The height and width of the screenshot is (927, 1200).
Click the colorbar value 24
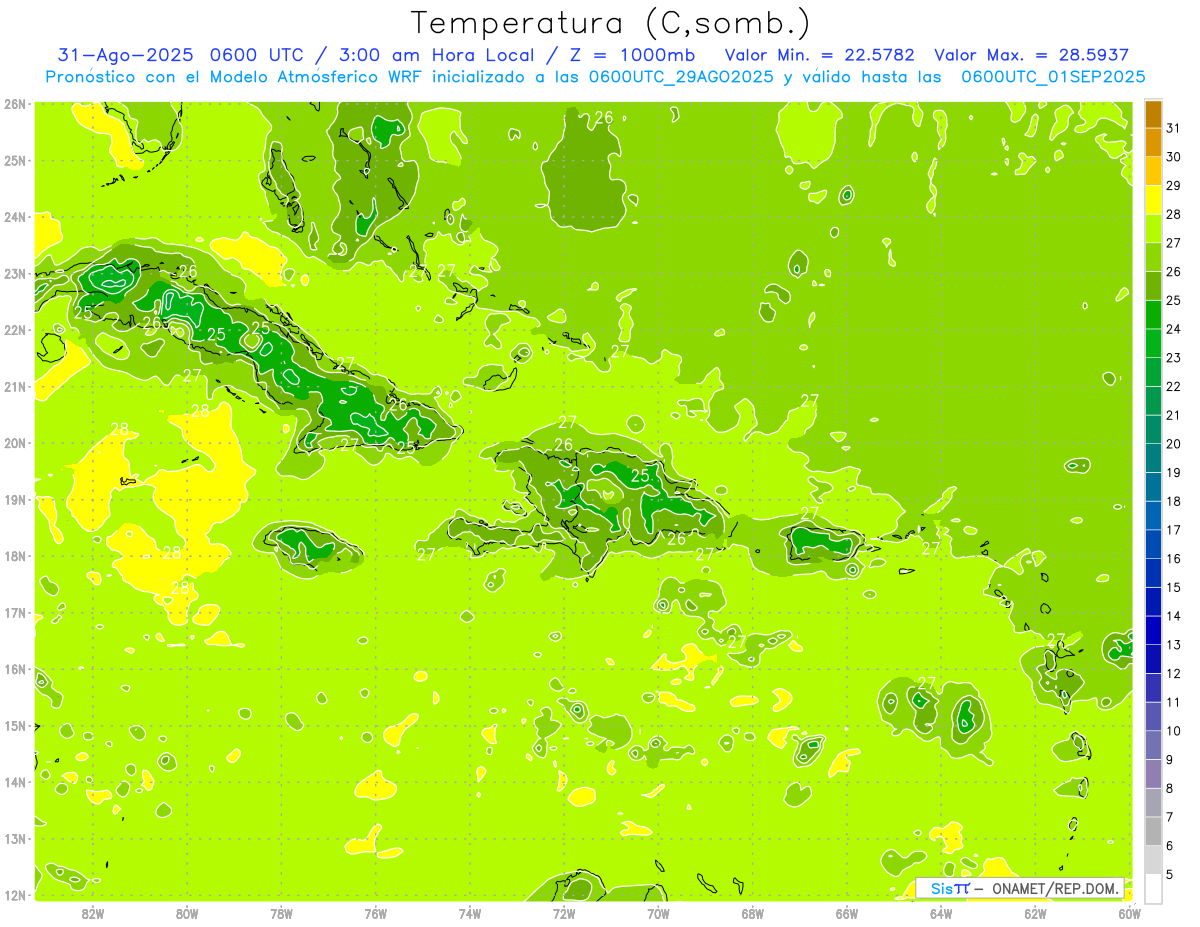pos(1173,328)
